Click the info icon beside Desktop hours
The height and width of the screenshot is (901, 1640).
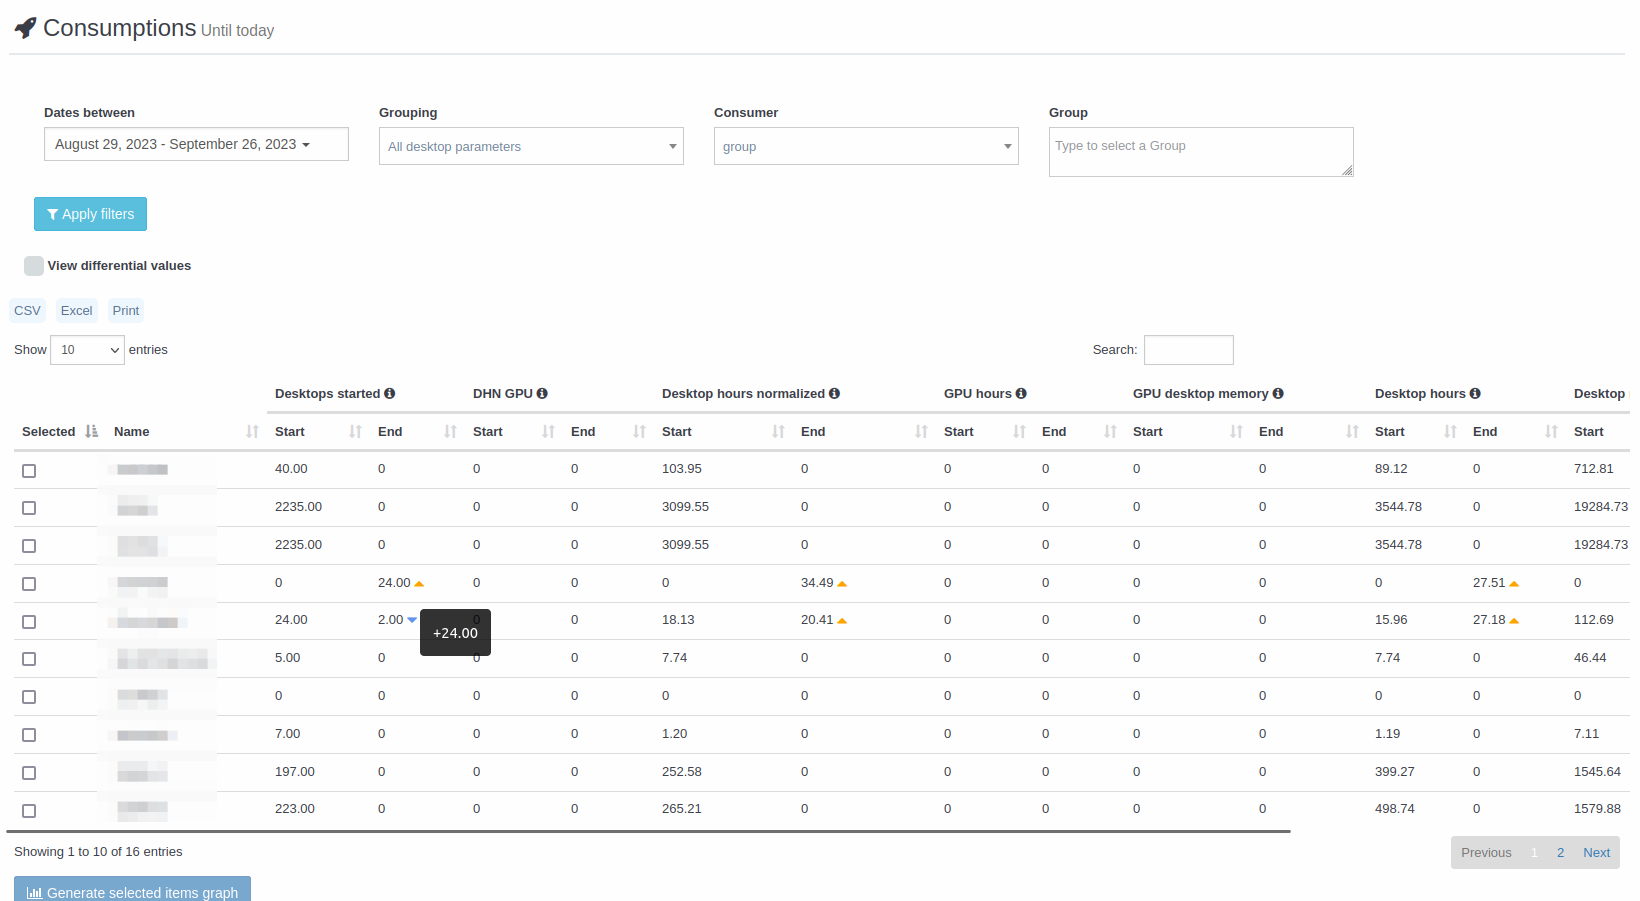[x=1475, y=394]
